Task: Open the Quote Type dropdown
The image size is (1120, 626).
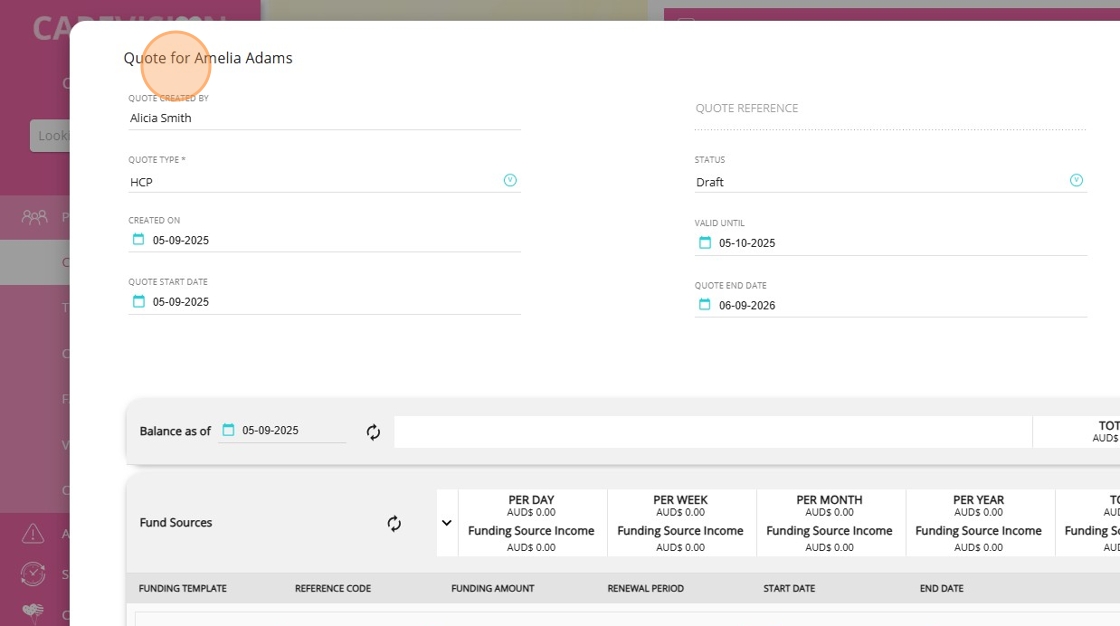Action: [510, 181]
